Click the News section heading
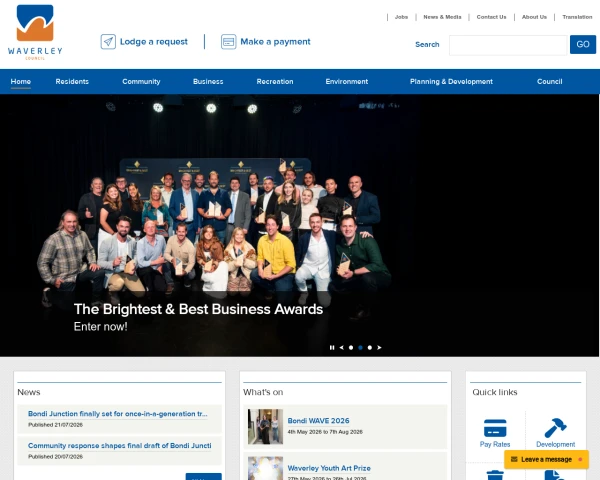 [x=29, y=392]
